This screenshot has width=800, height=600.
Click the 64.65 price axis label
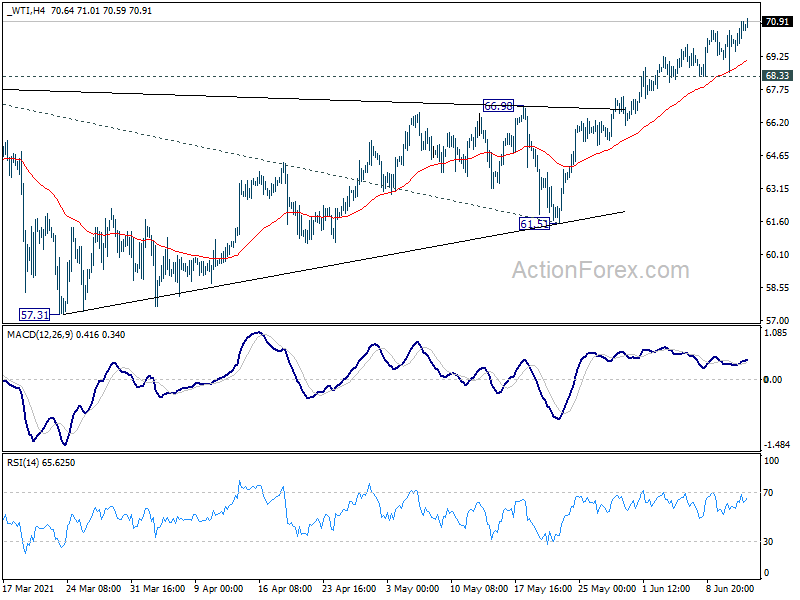coord(777,156)
